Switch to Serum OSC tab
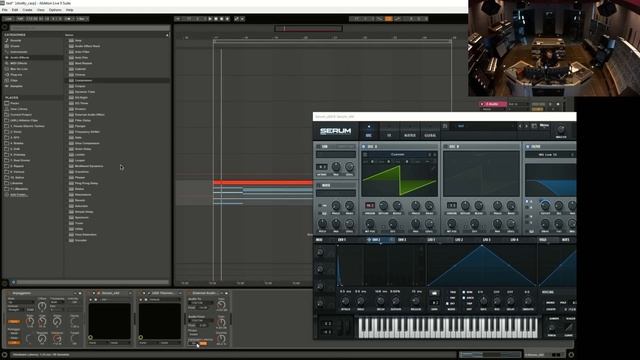 [x=369, y=135]
